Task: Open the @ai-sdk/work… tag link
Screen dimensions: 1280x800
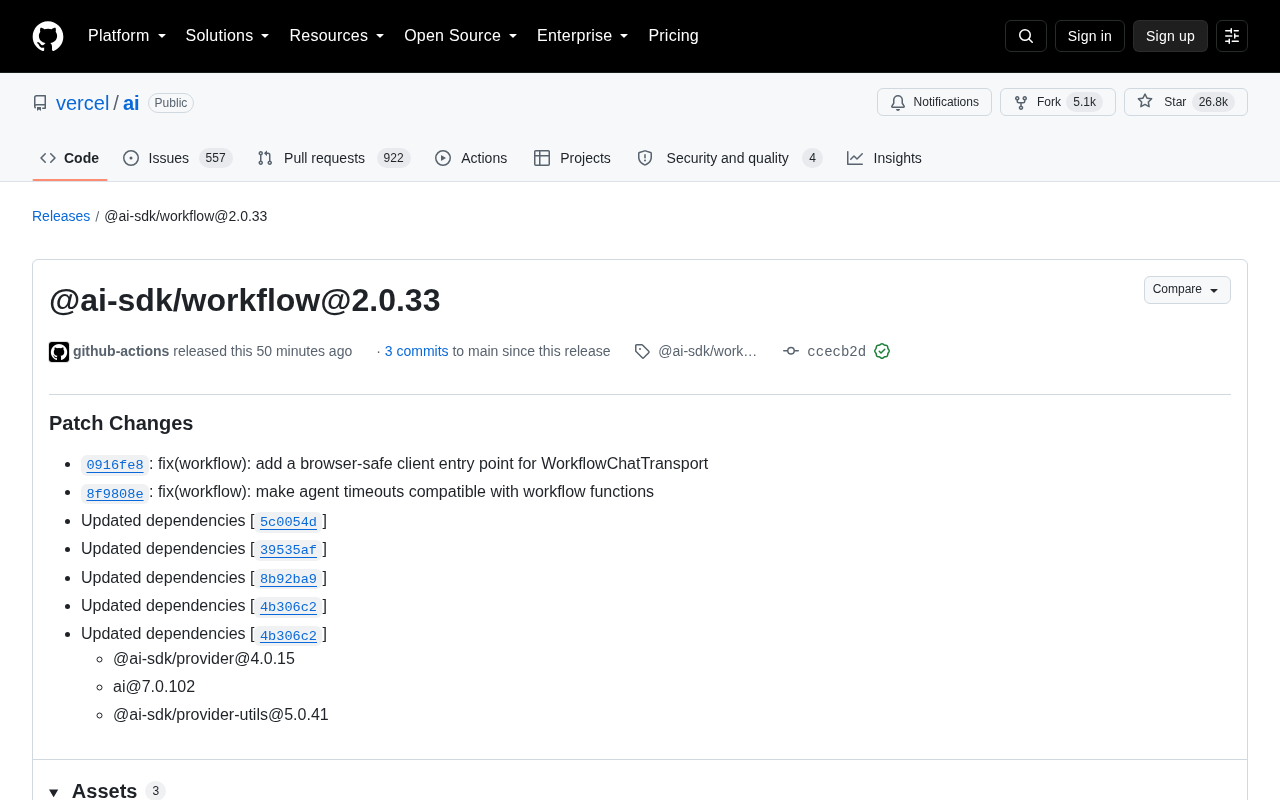Action: tap(707, 351)
